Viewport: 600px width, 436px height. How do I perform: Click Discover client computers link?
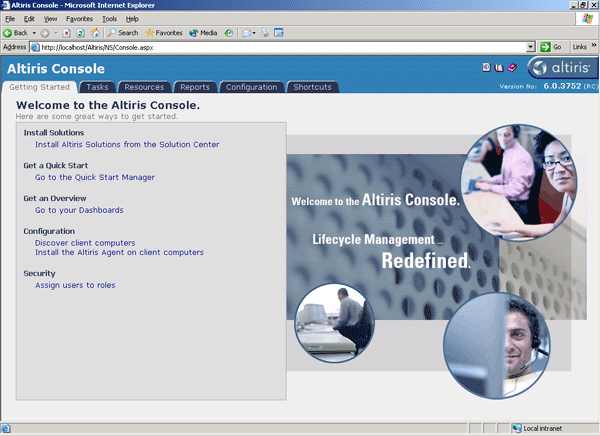85,243
